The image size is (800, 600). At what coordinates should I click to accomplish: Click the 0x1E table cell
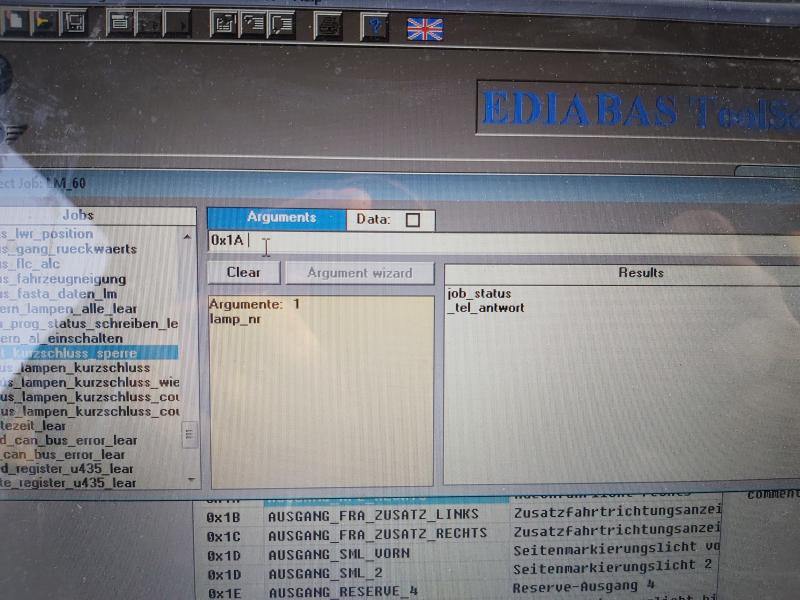click(x=224, y=593)
